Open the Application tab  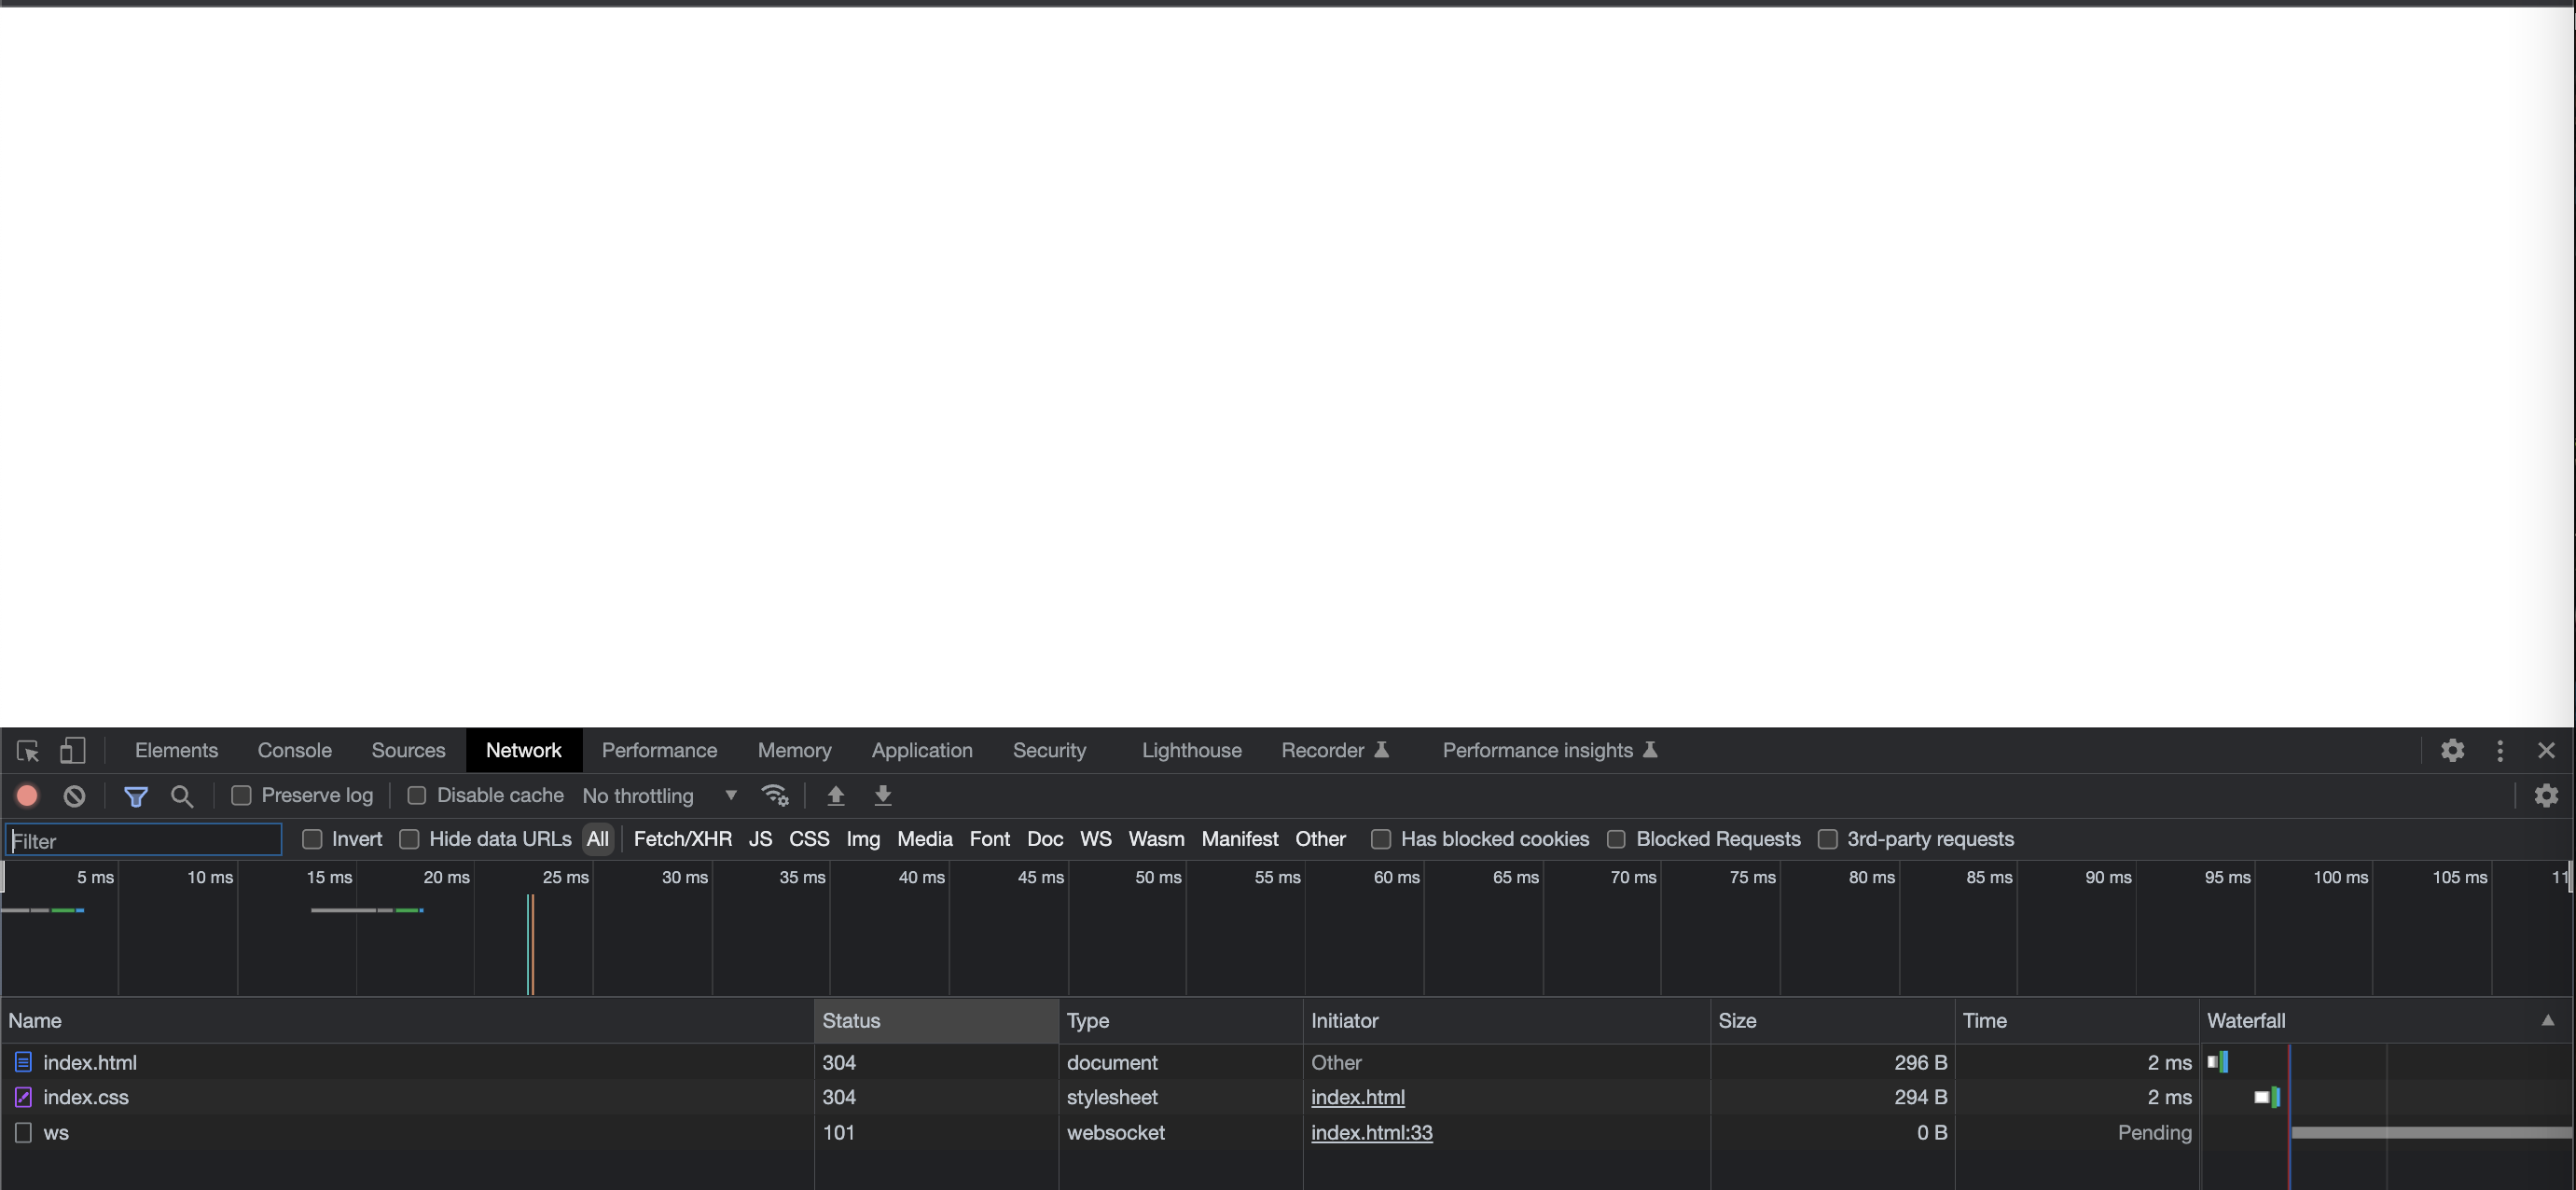coord(921,750)
